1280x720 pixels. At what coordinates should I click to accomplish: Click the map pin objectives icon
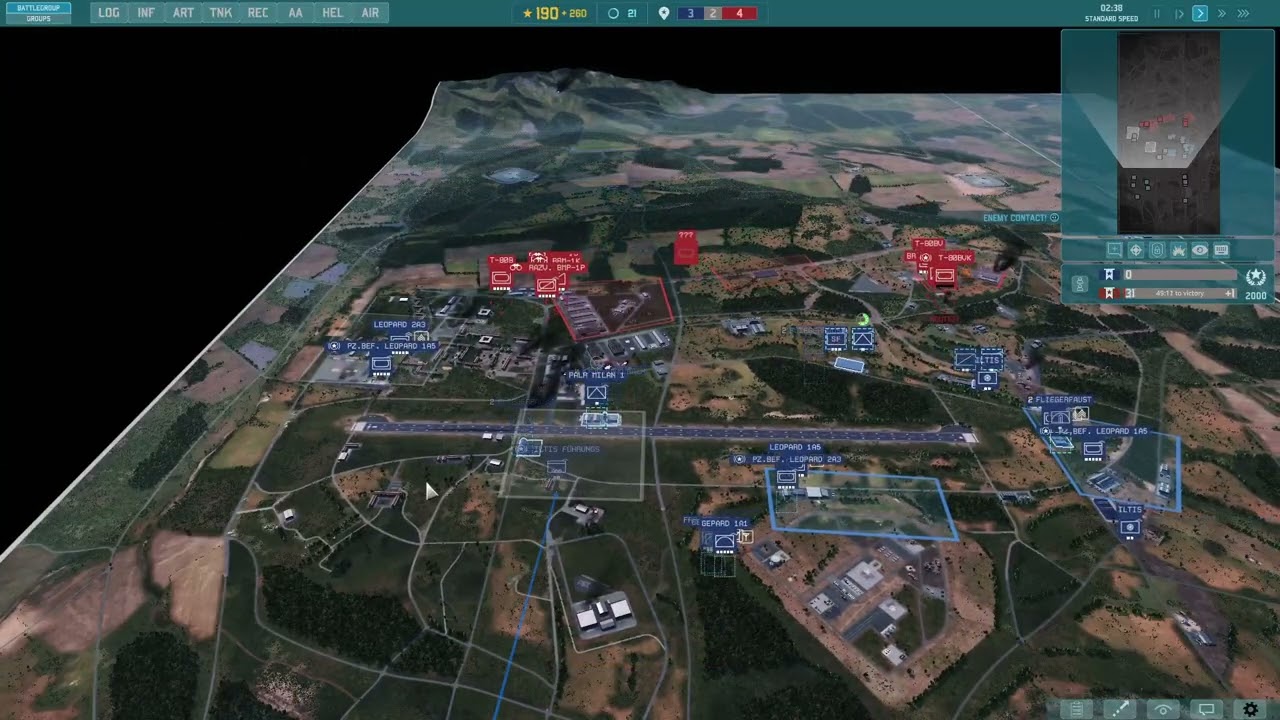664,13
